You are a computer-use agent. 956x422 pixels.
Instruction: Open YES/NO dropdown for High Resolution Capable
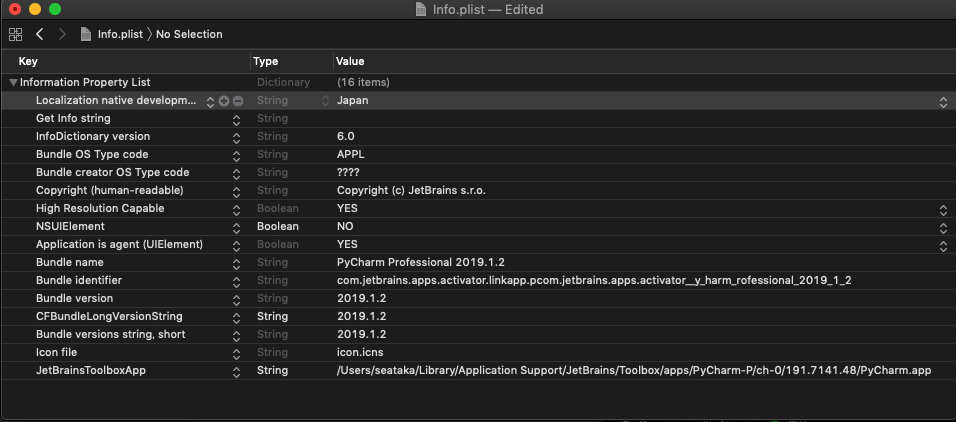pyautogui.click(x=943, y=210)
